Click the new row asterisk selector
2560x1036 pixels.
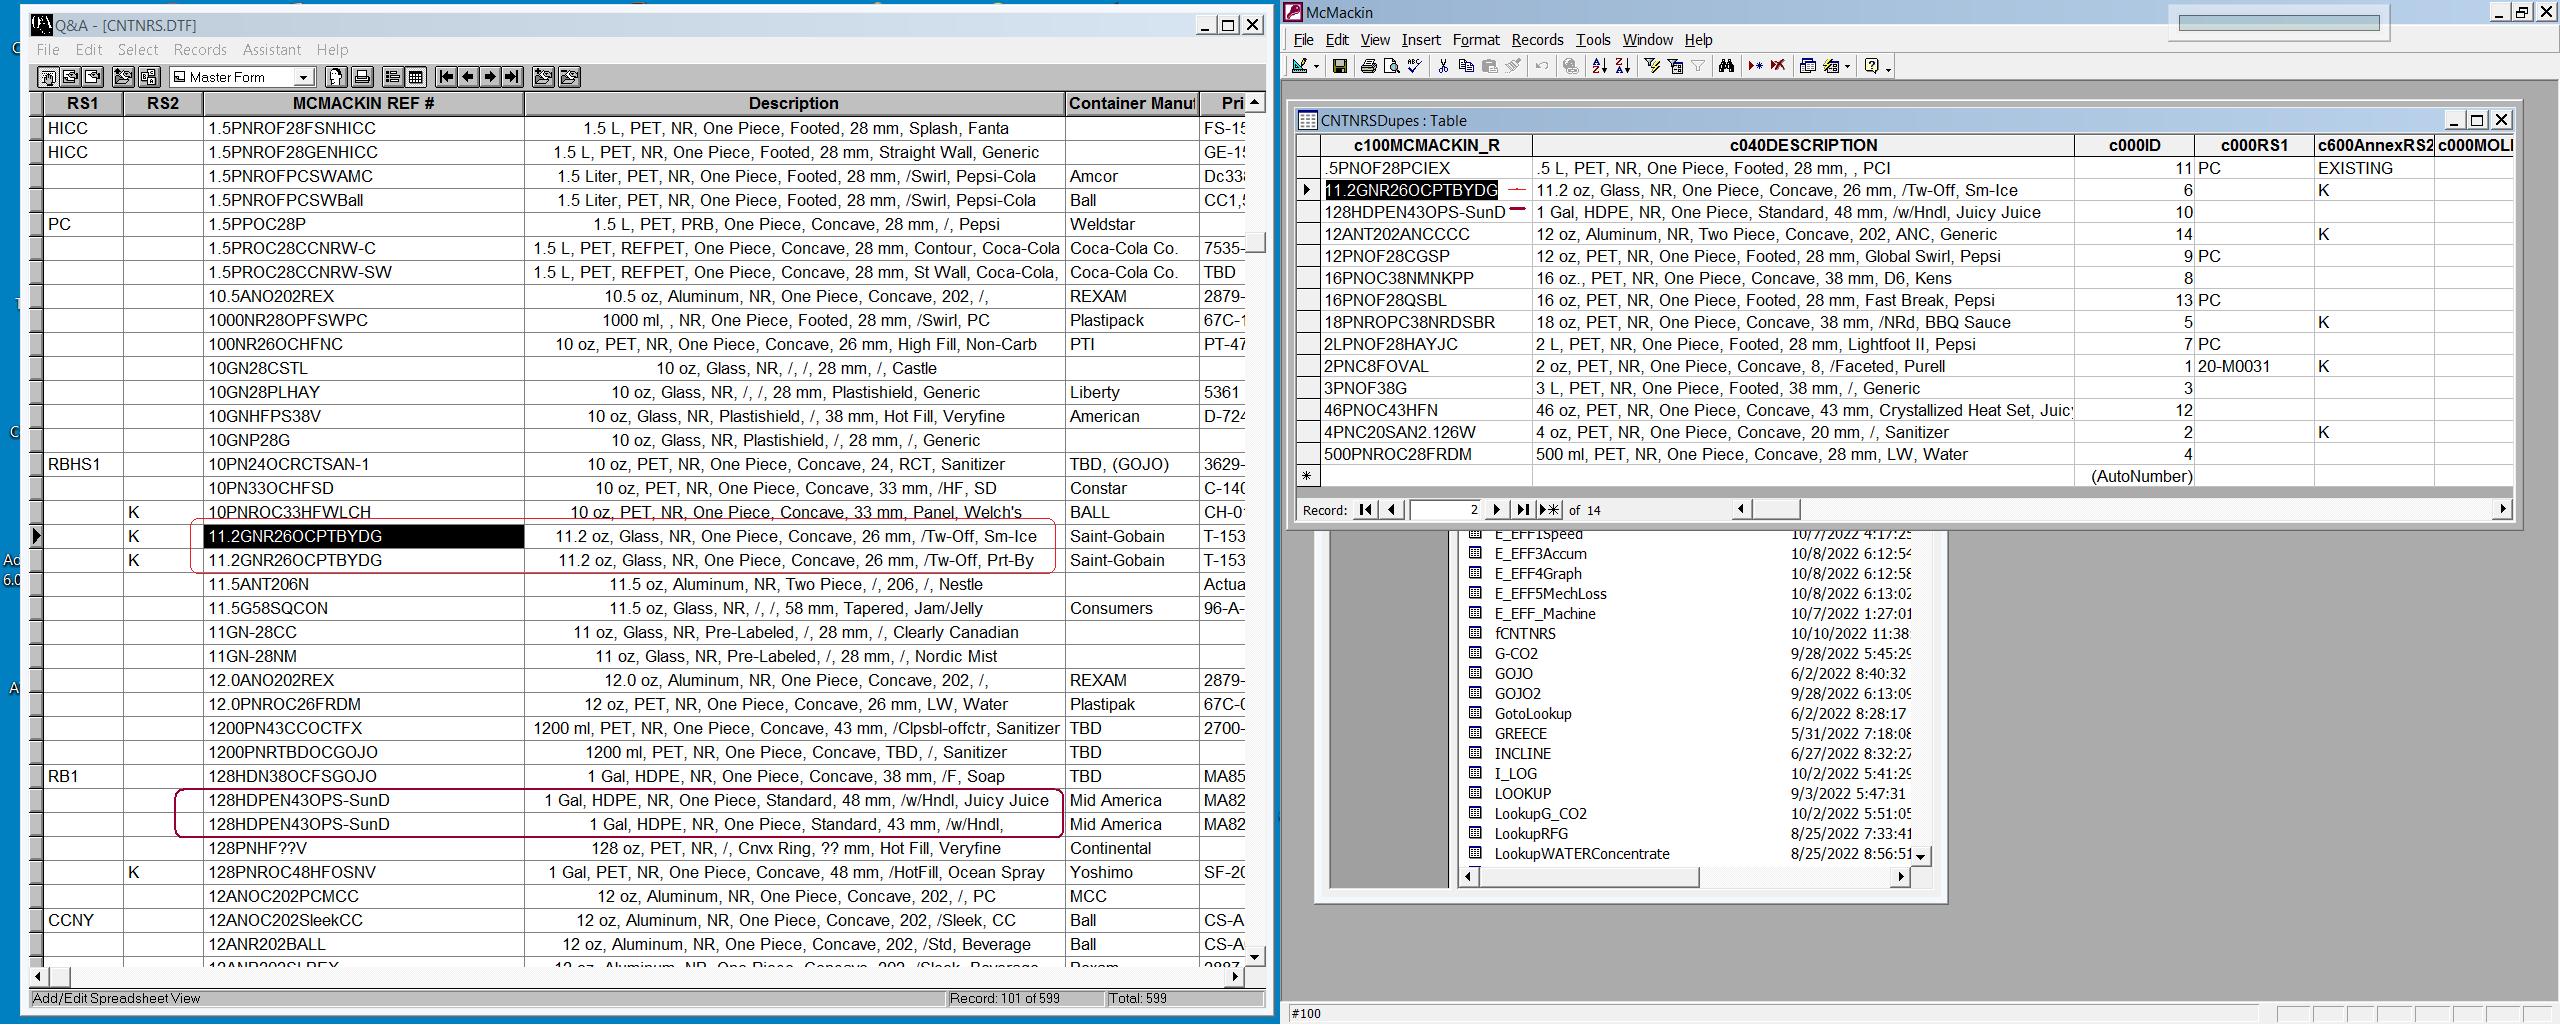point(1307,476)
